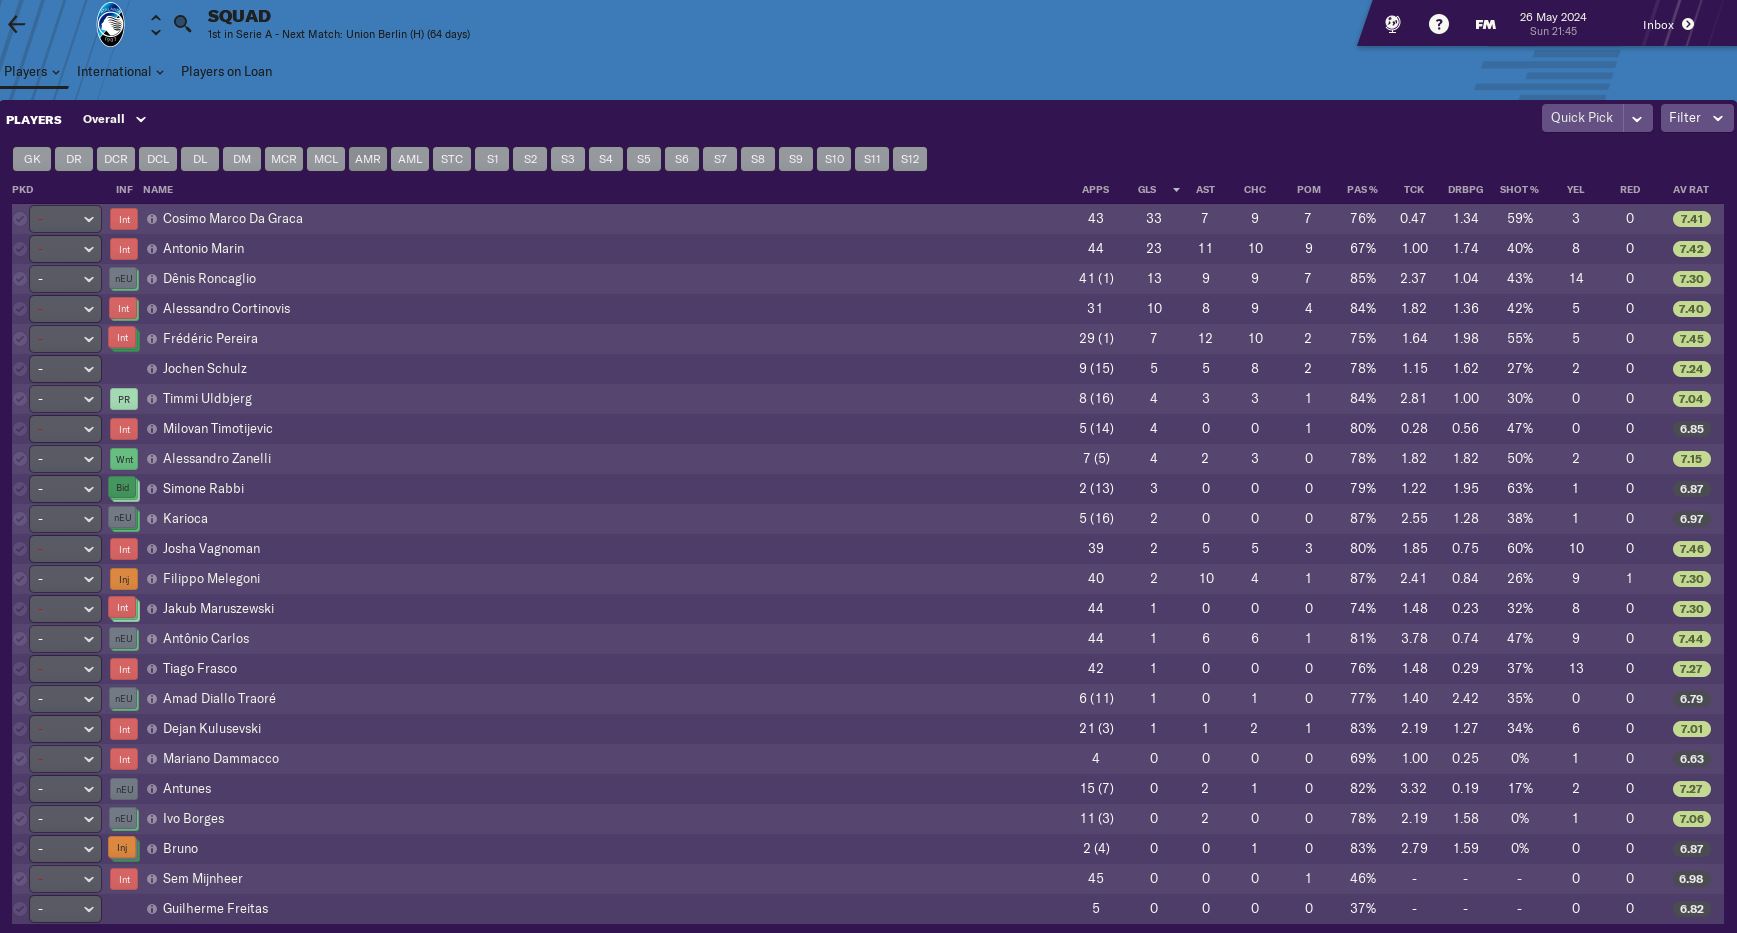Switch to Players on Loan
The height and width of the screenshot is (933, 1737).
pyautogui.click(x=226, y=71)
